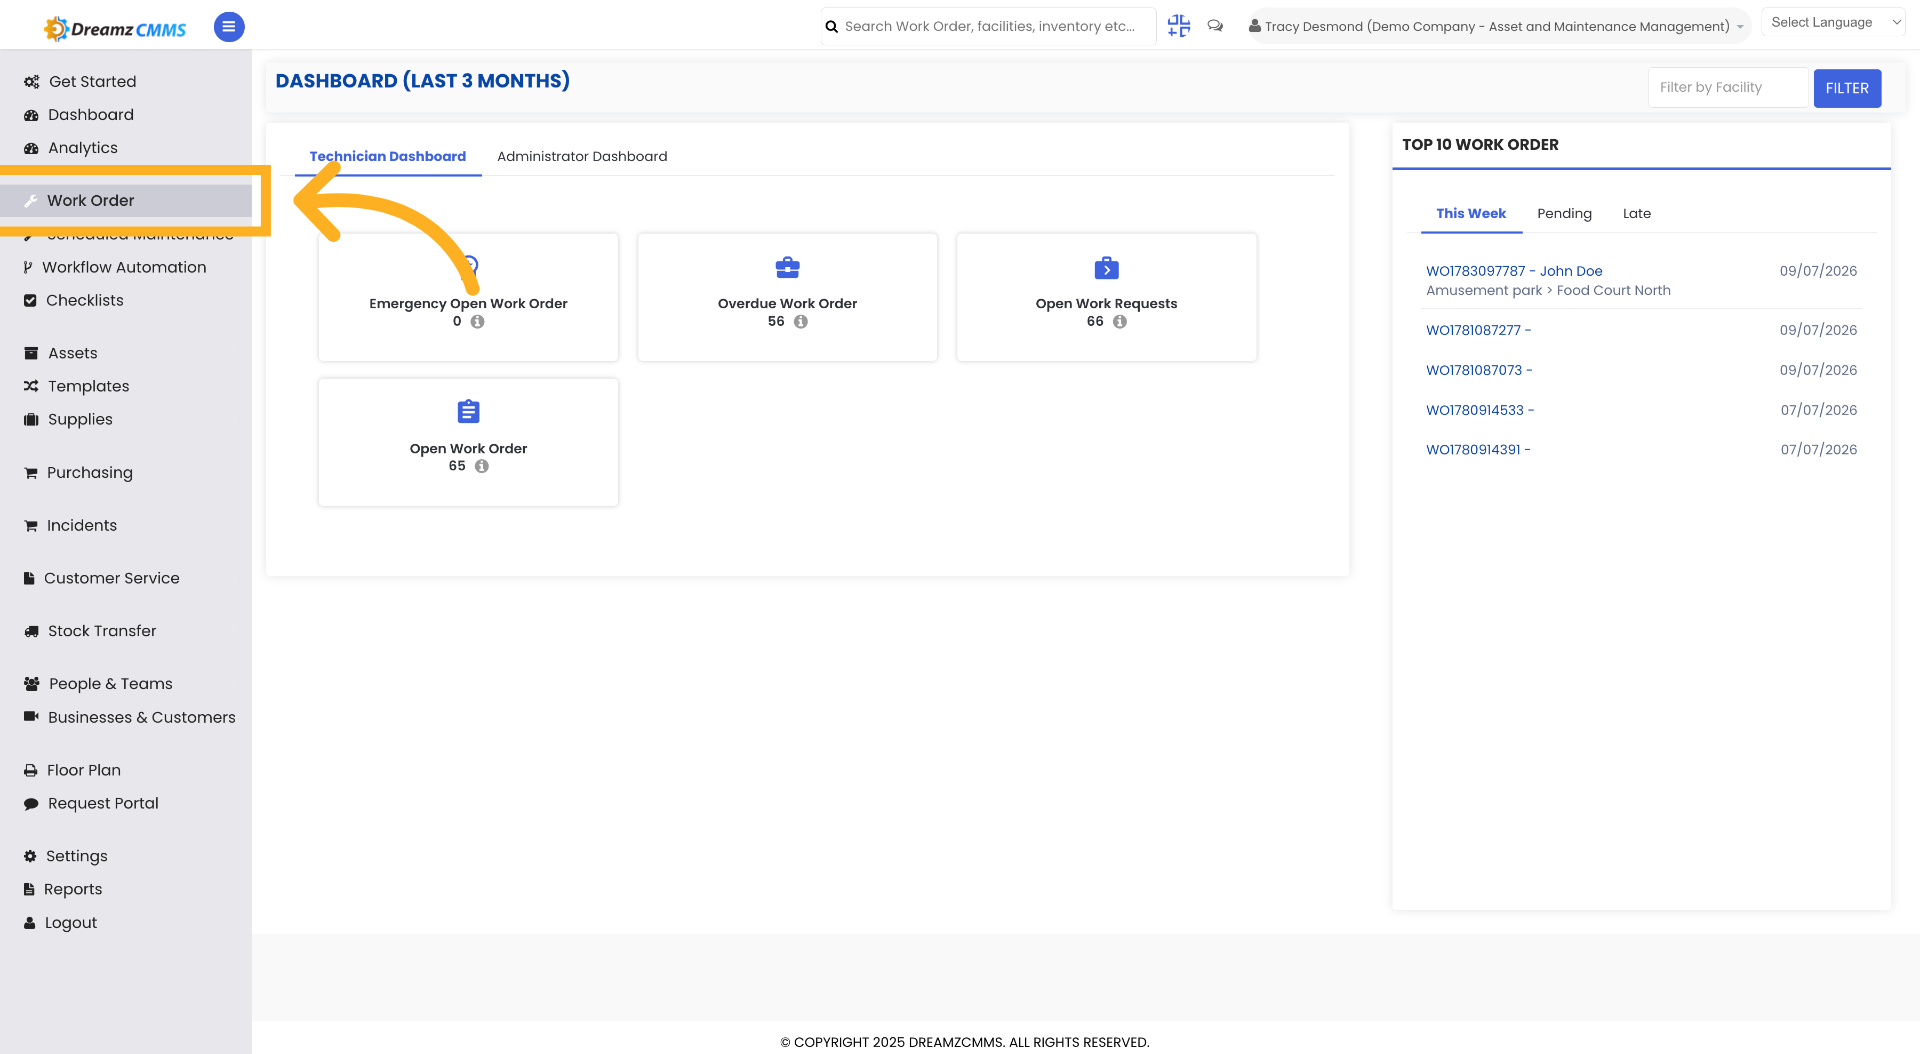
Task: Toggle the sidebar hamburger menu button
Action: pos(229,27)
